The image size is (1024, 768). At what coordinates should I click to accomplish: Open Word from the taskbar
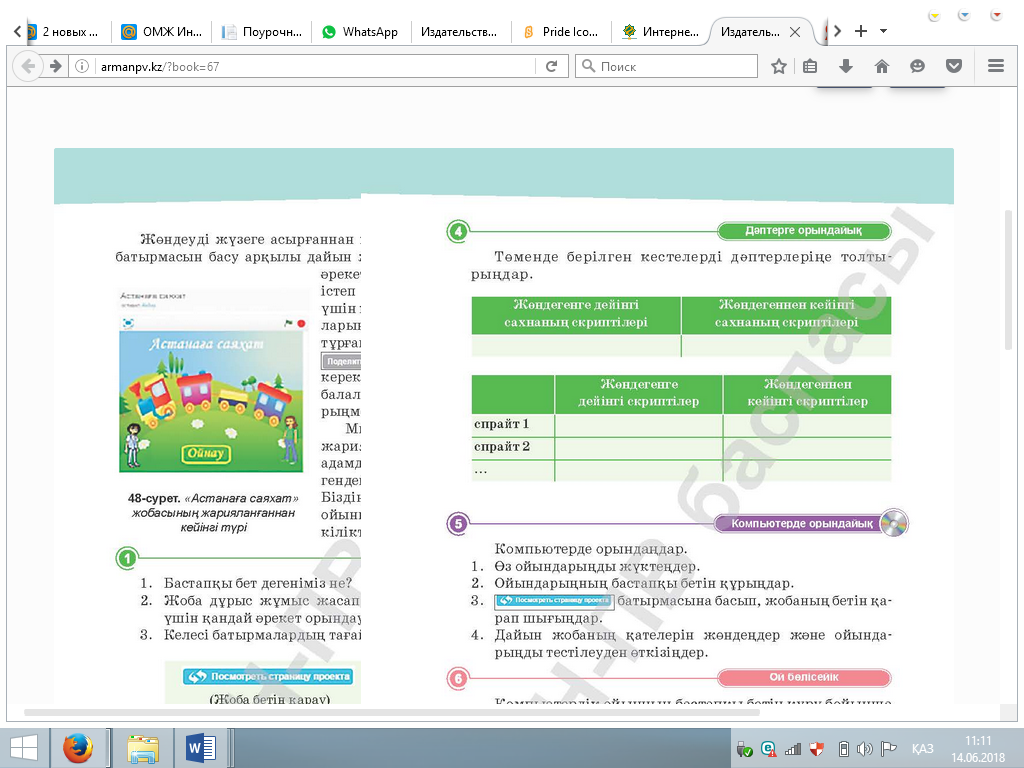(x=201, y=748)
